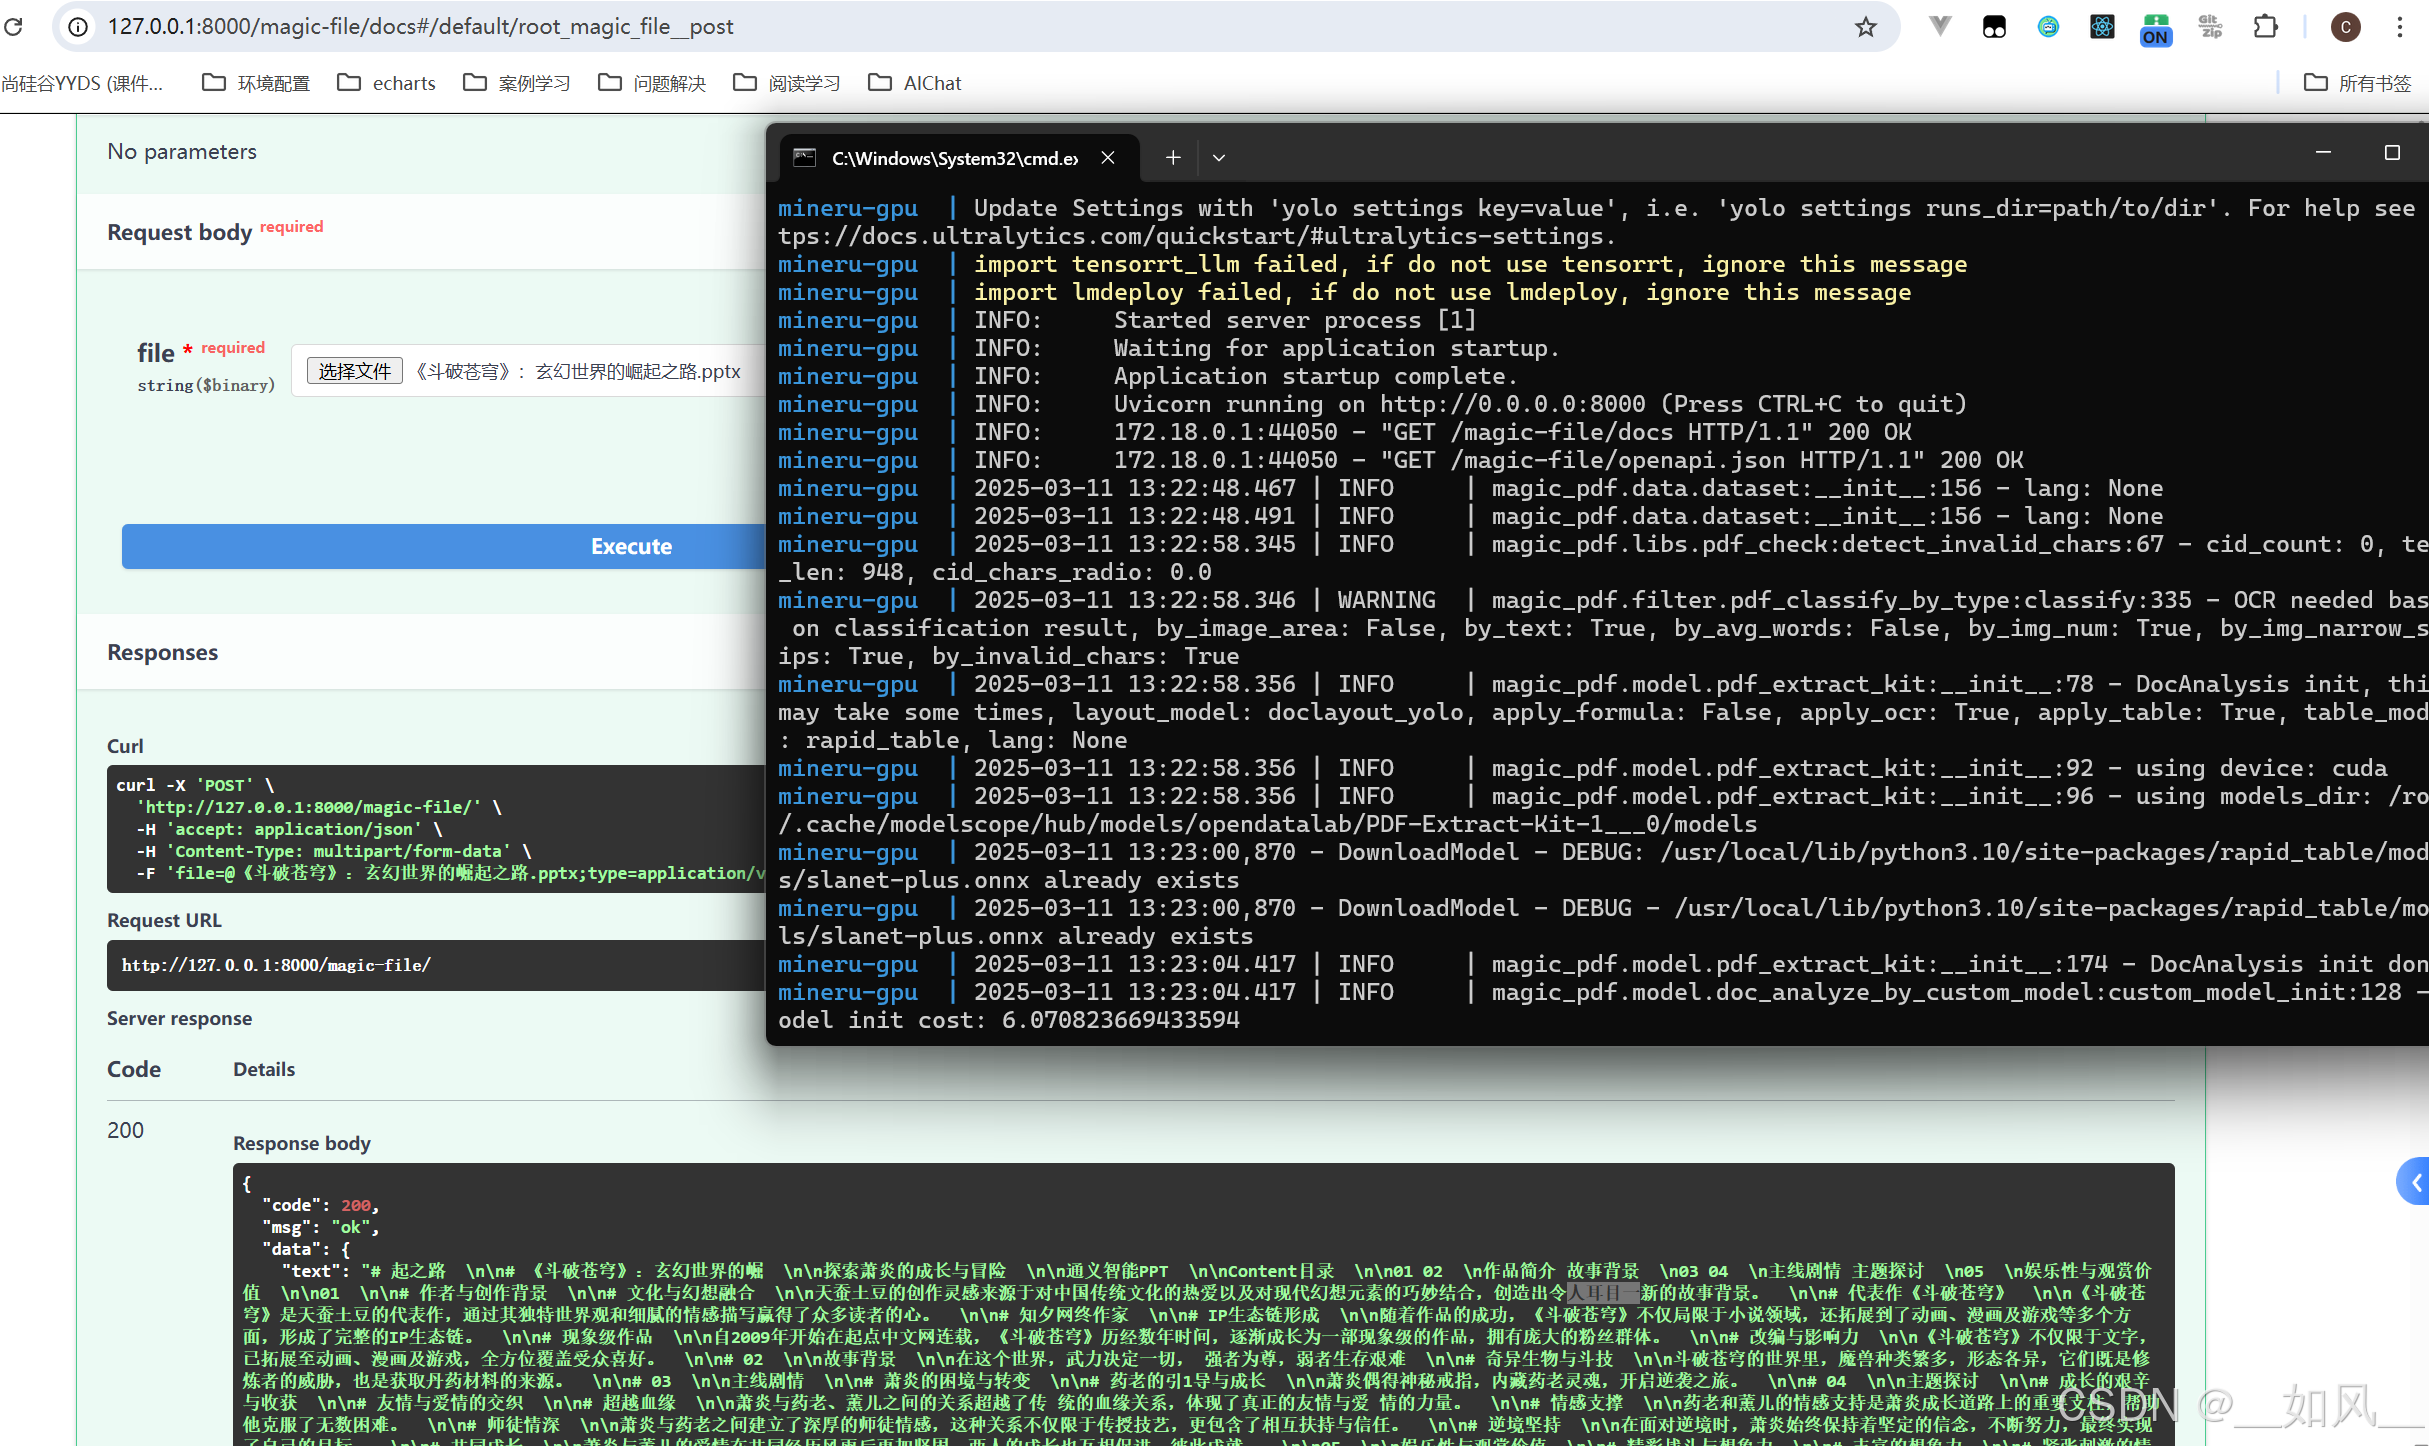Screen dimensions: 2429x1446
Task: Open the Chrome extensions puzzle-piece menu
Action: (x=2265, y=27)
